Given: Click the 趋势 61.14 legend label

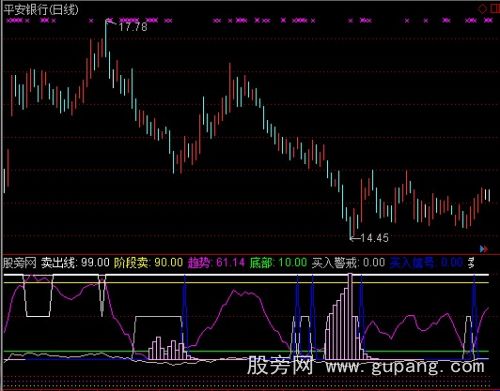Looking at the screenshot, I should coord(216,263).
